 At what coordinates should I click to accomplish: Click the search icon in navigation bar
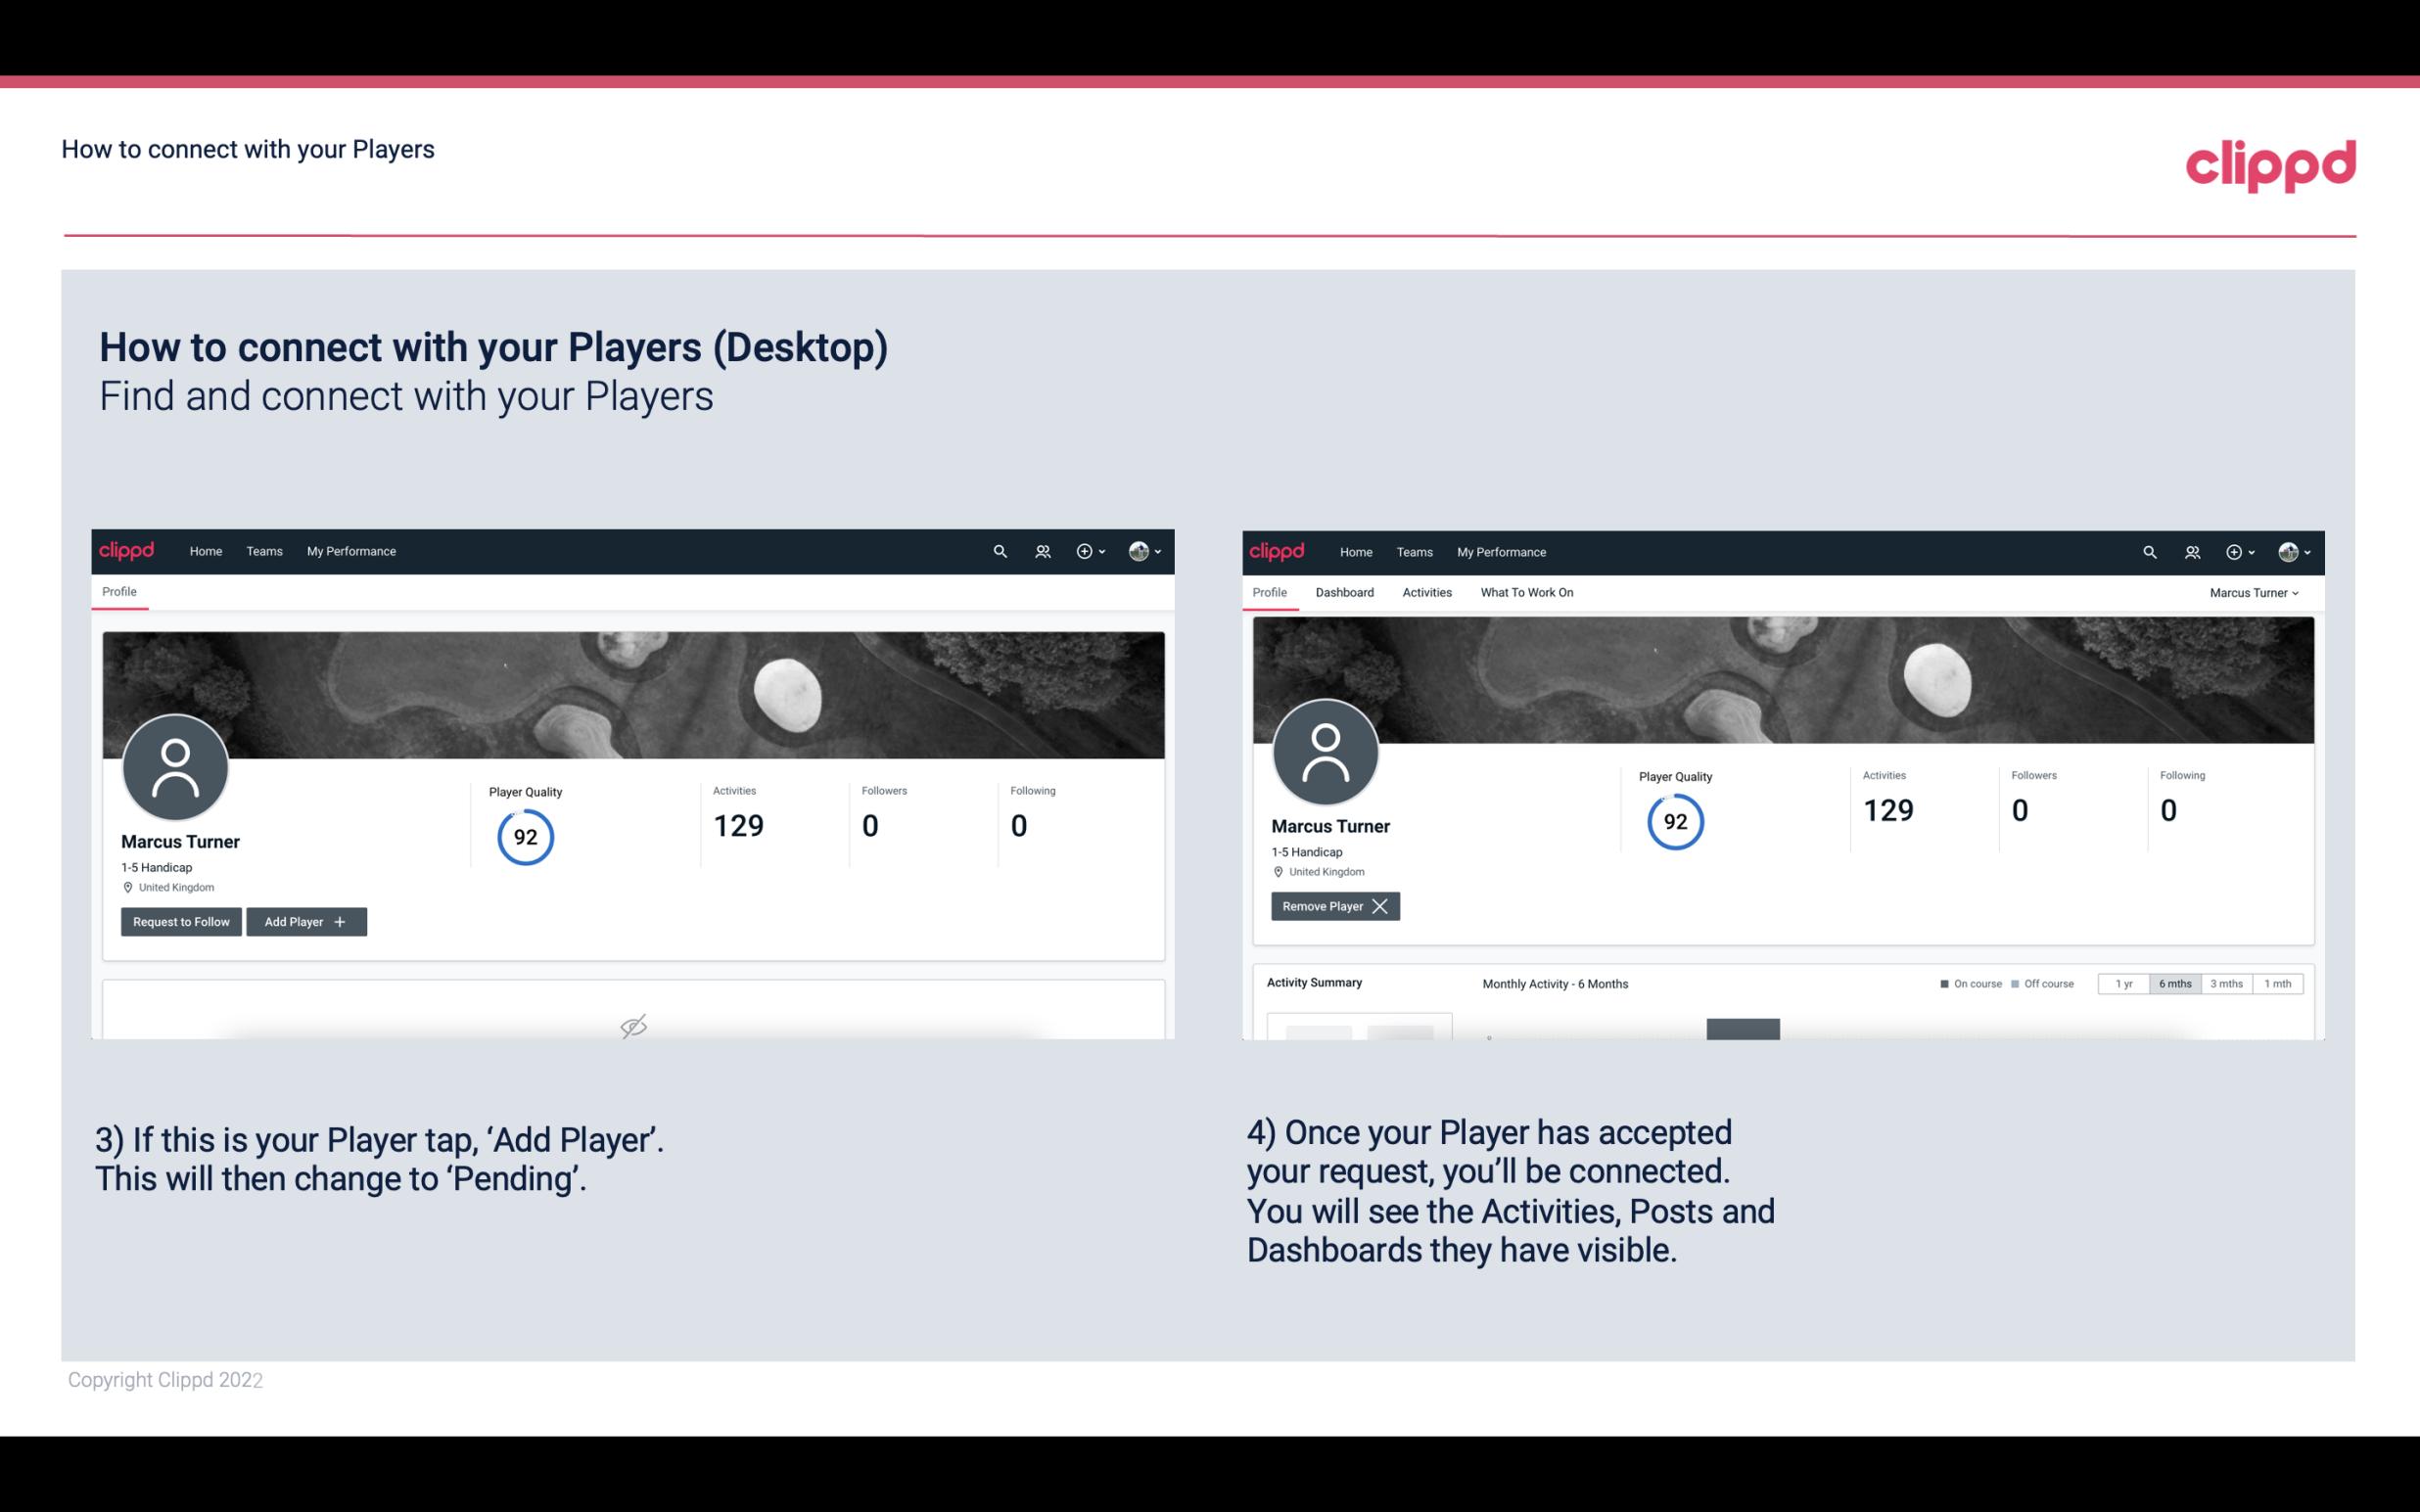(x=999, y=550)
